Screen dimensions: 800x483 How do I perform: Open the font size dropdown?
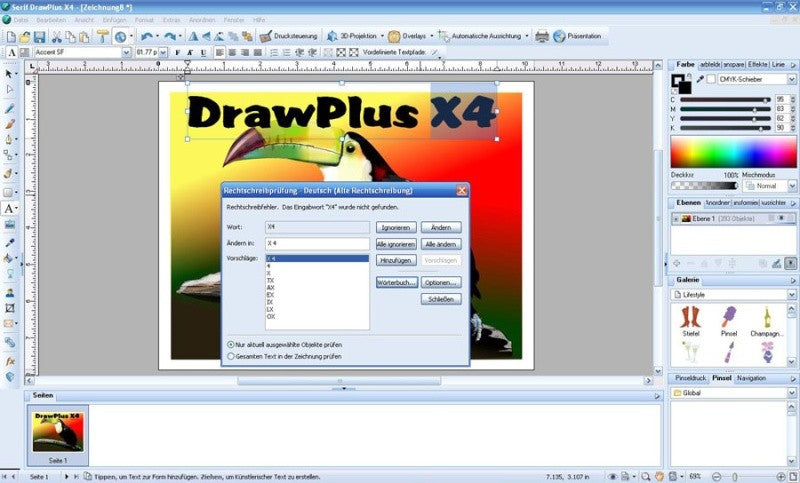[163, 53]
